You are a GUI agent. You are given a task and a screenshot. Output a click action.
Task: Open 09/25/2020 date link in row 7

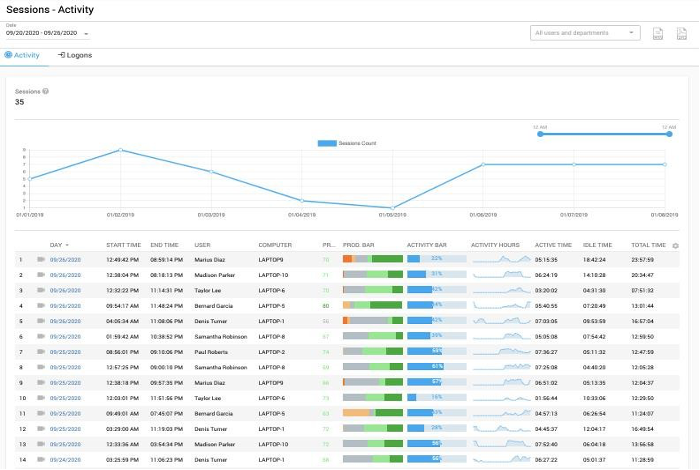tap(65, 352)
